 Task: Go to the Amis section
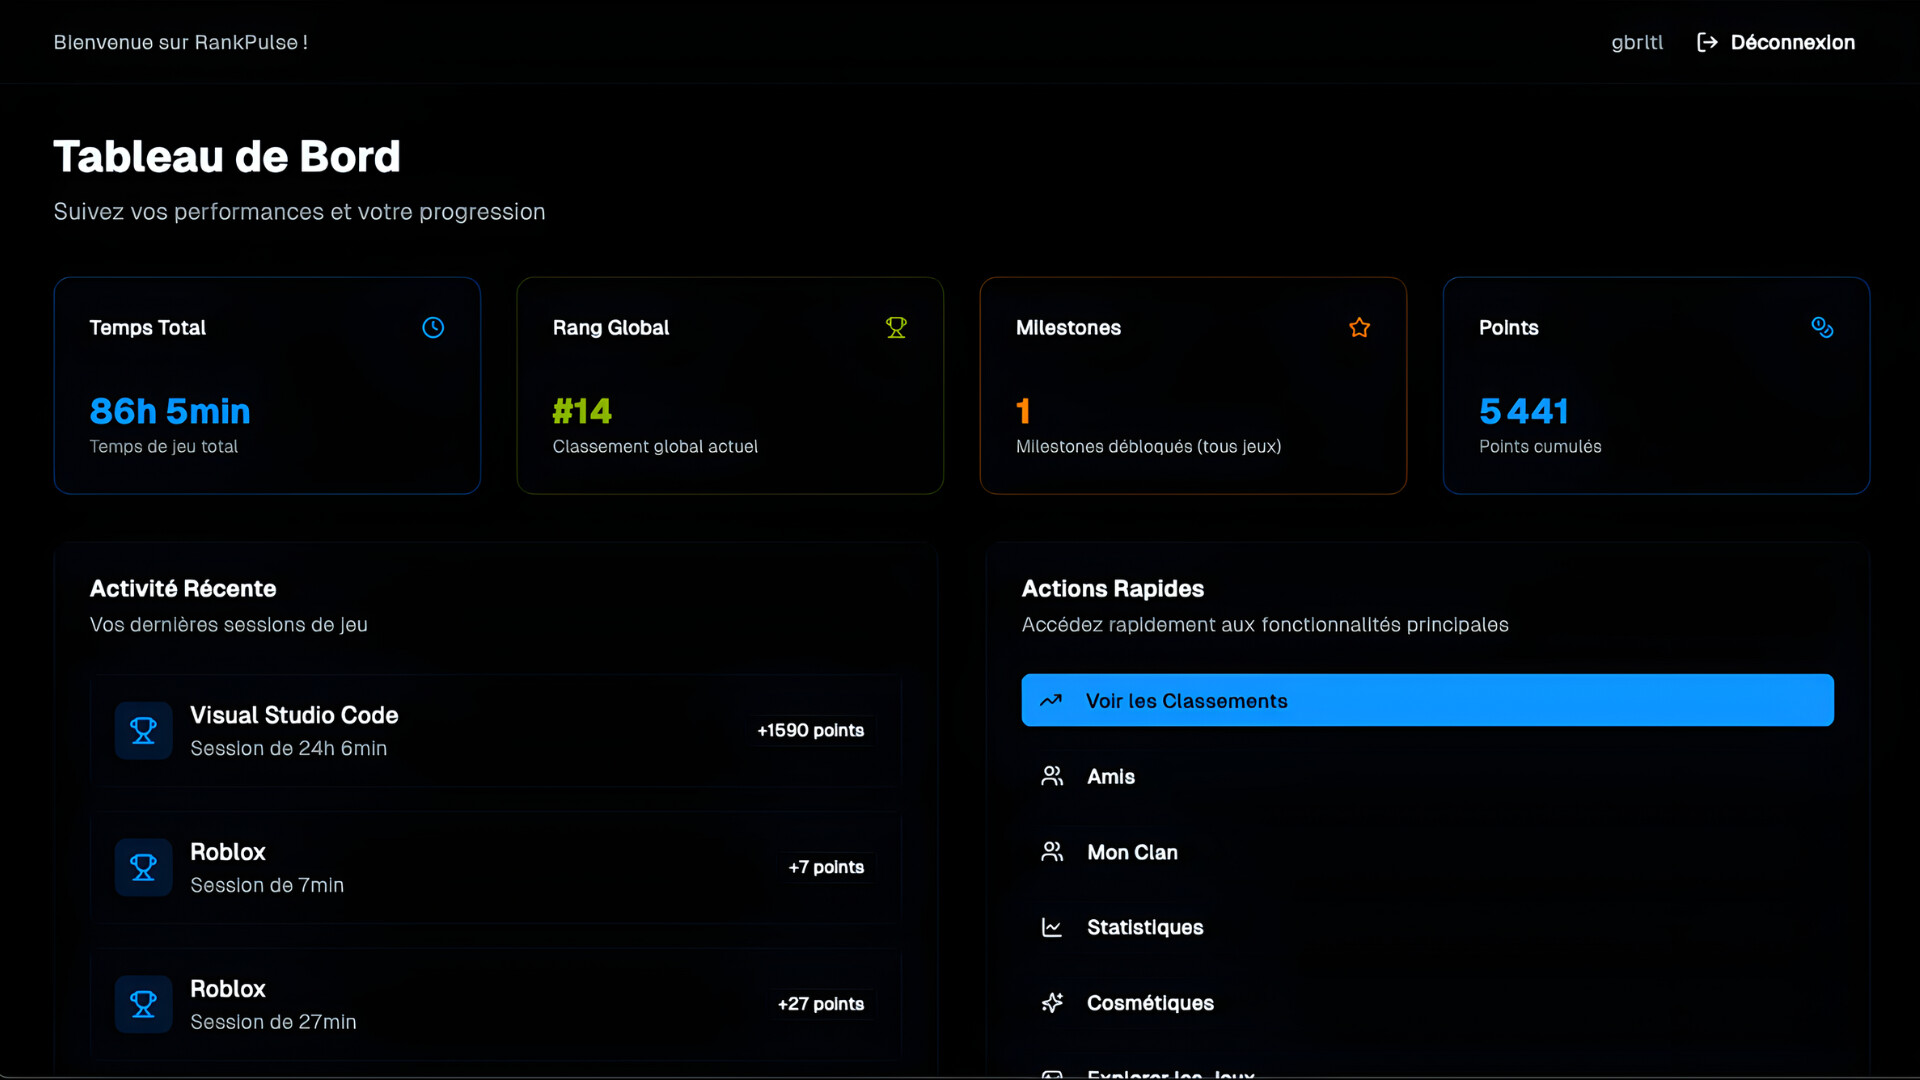(x=1110, y=777)
